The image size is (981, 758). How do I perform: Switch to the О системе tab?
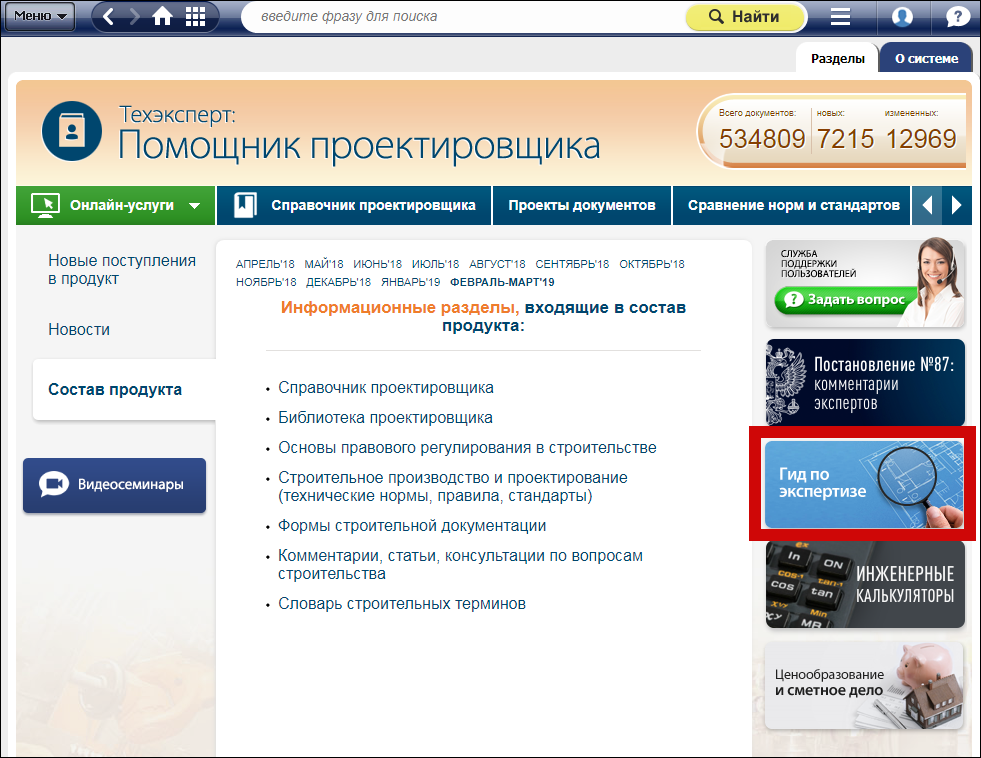click(x=926, y=58)
